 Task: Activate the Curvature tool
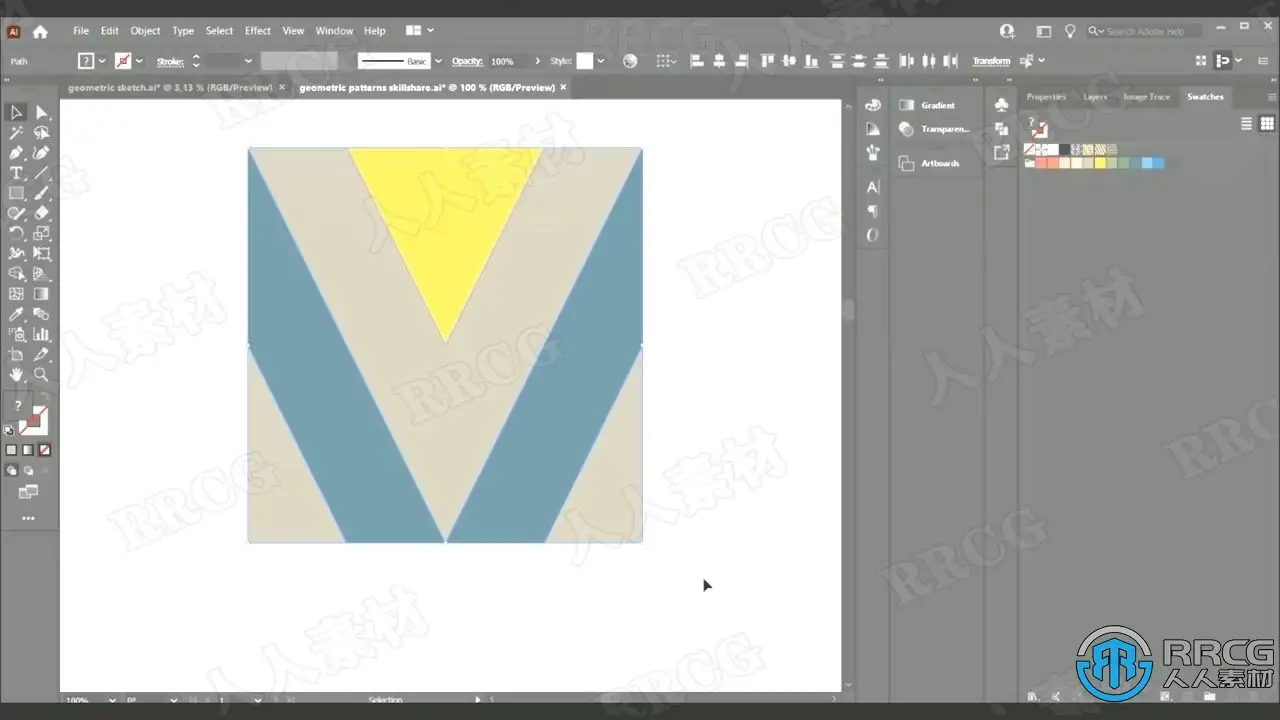(42, 153)
